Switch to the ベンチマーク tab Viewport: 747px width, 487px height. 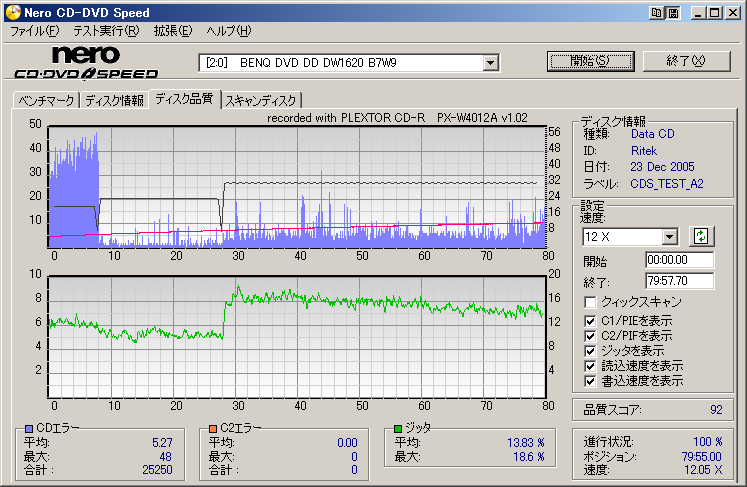46,100
